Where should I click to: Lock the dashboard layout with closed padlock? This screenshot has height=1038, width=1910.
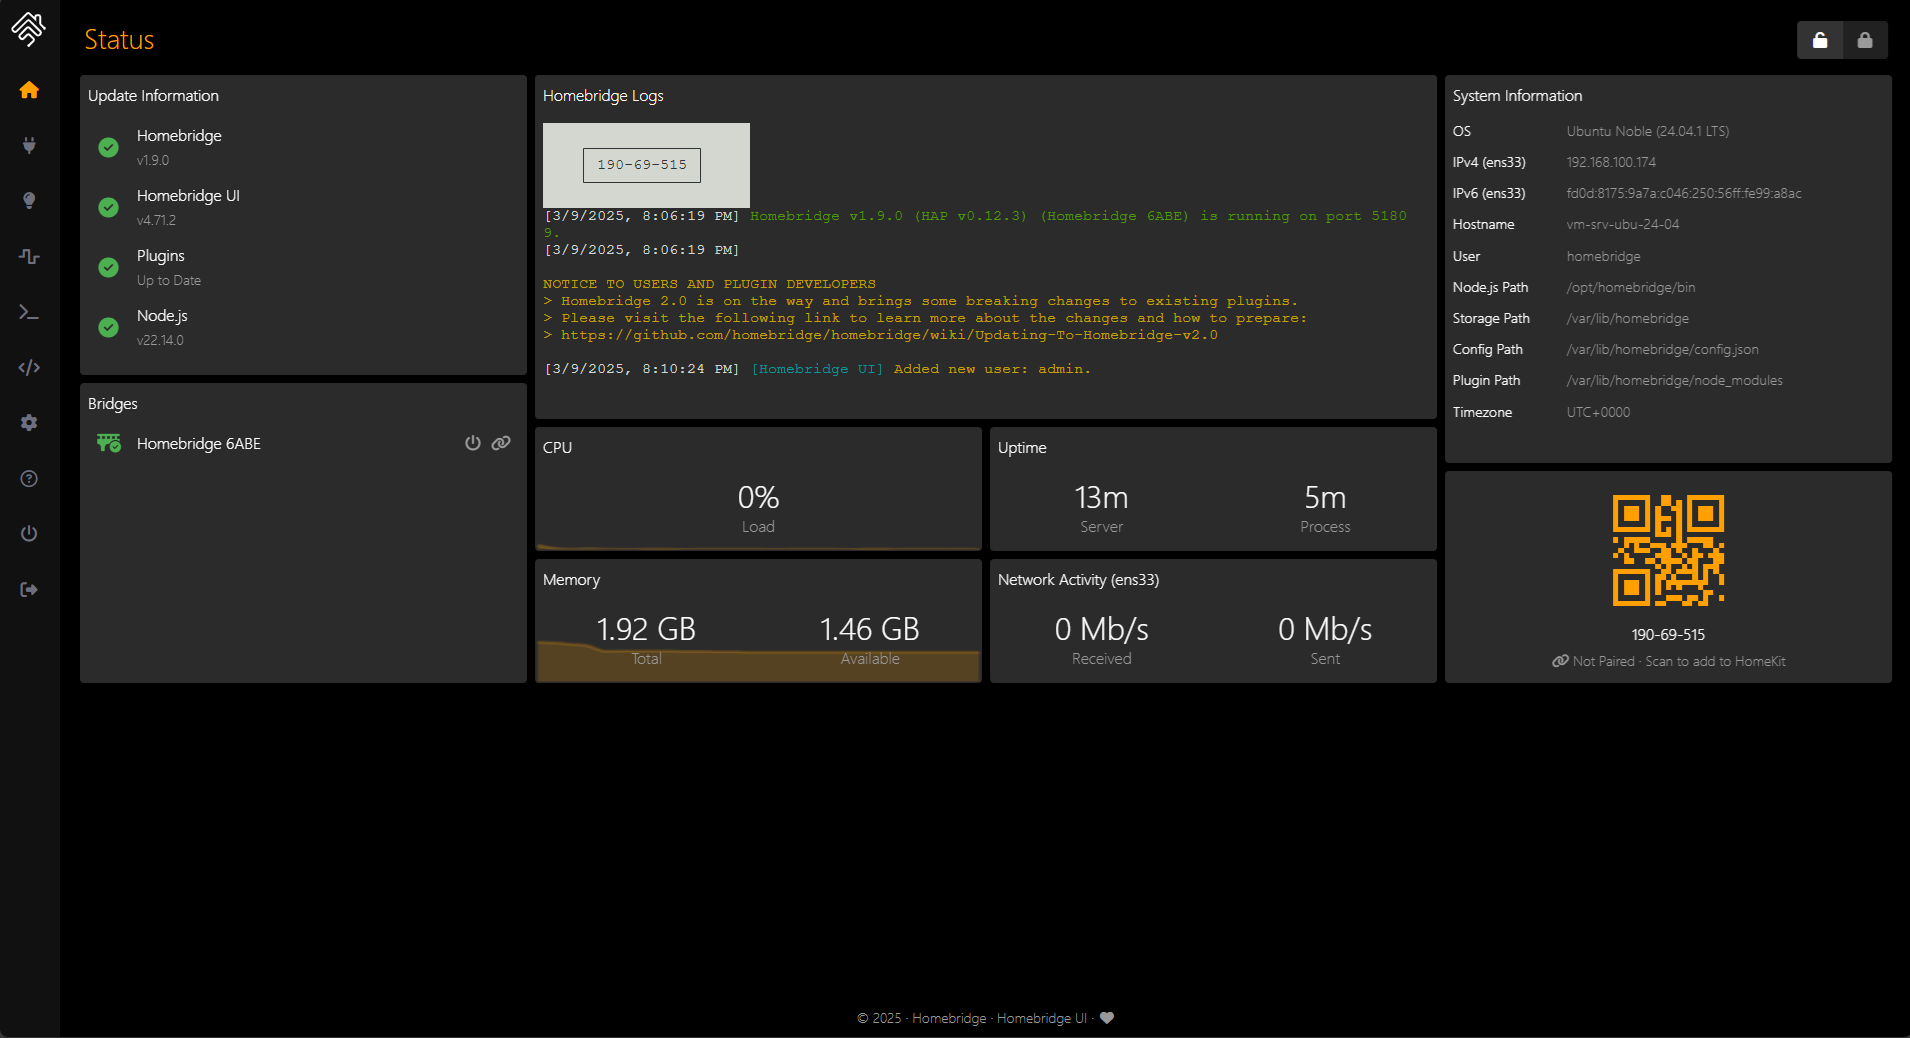tap(1865, 40)
